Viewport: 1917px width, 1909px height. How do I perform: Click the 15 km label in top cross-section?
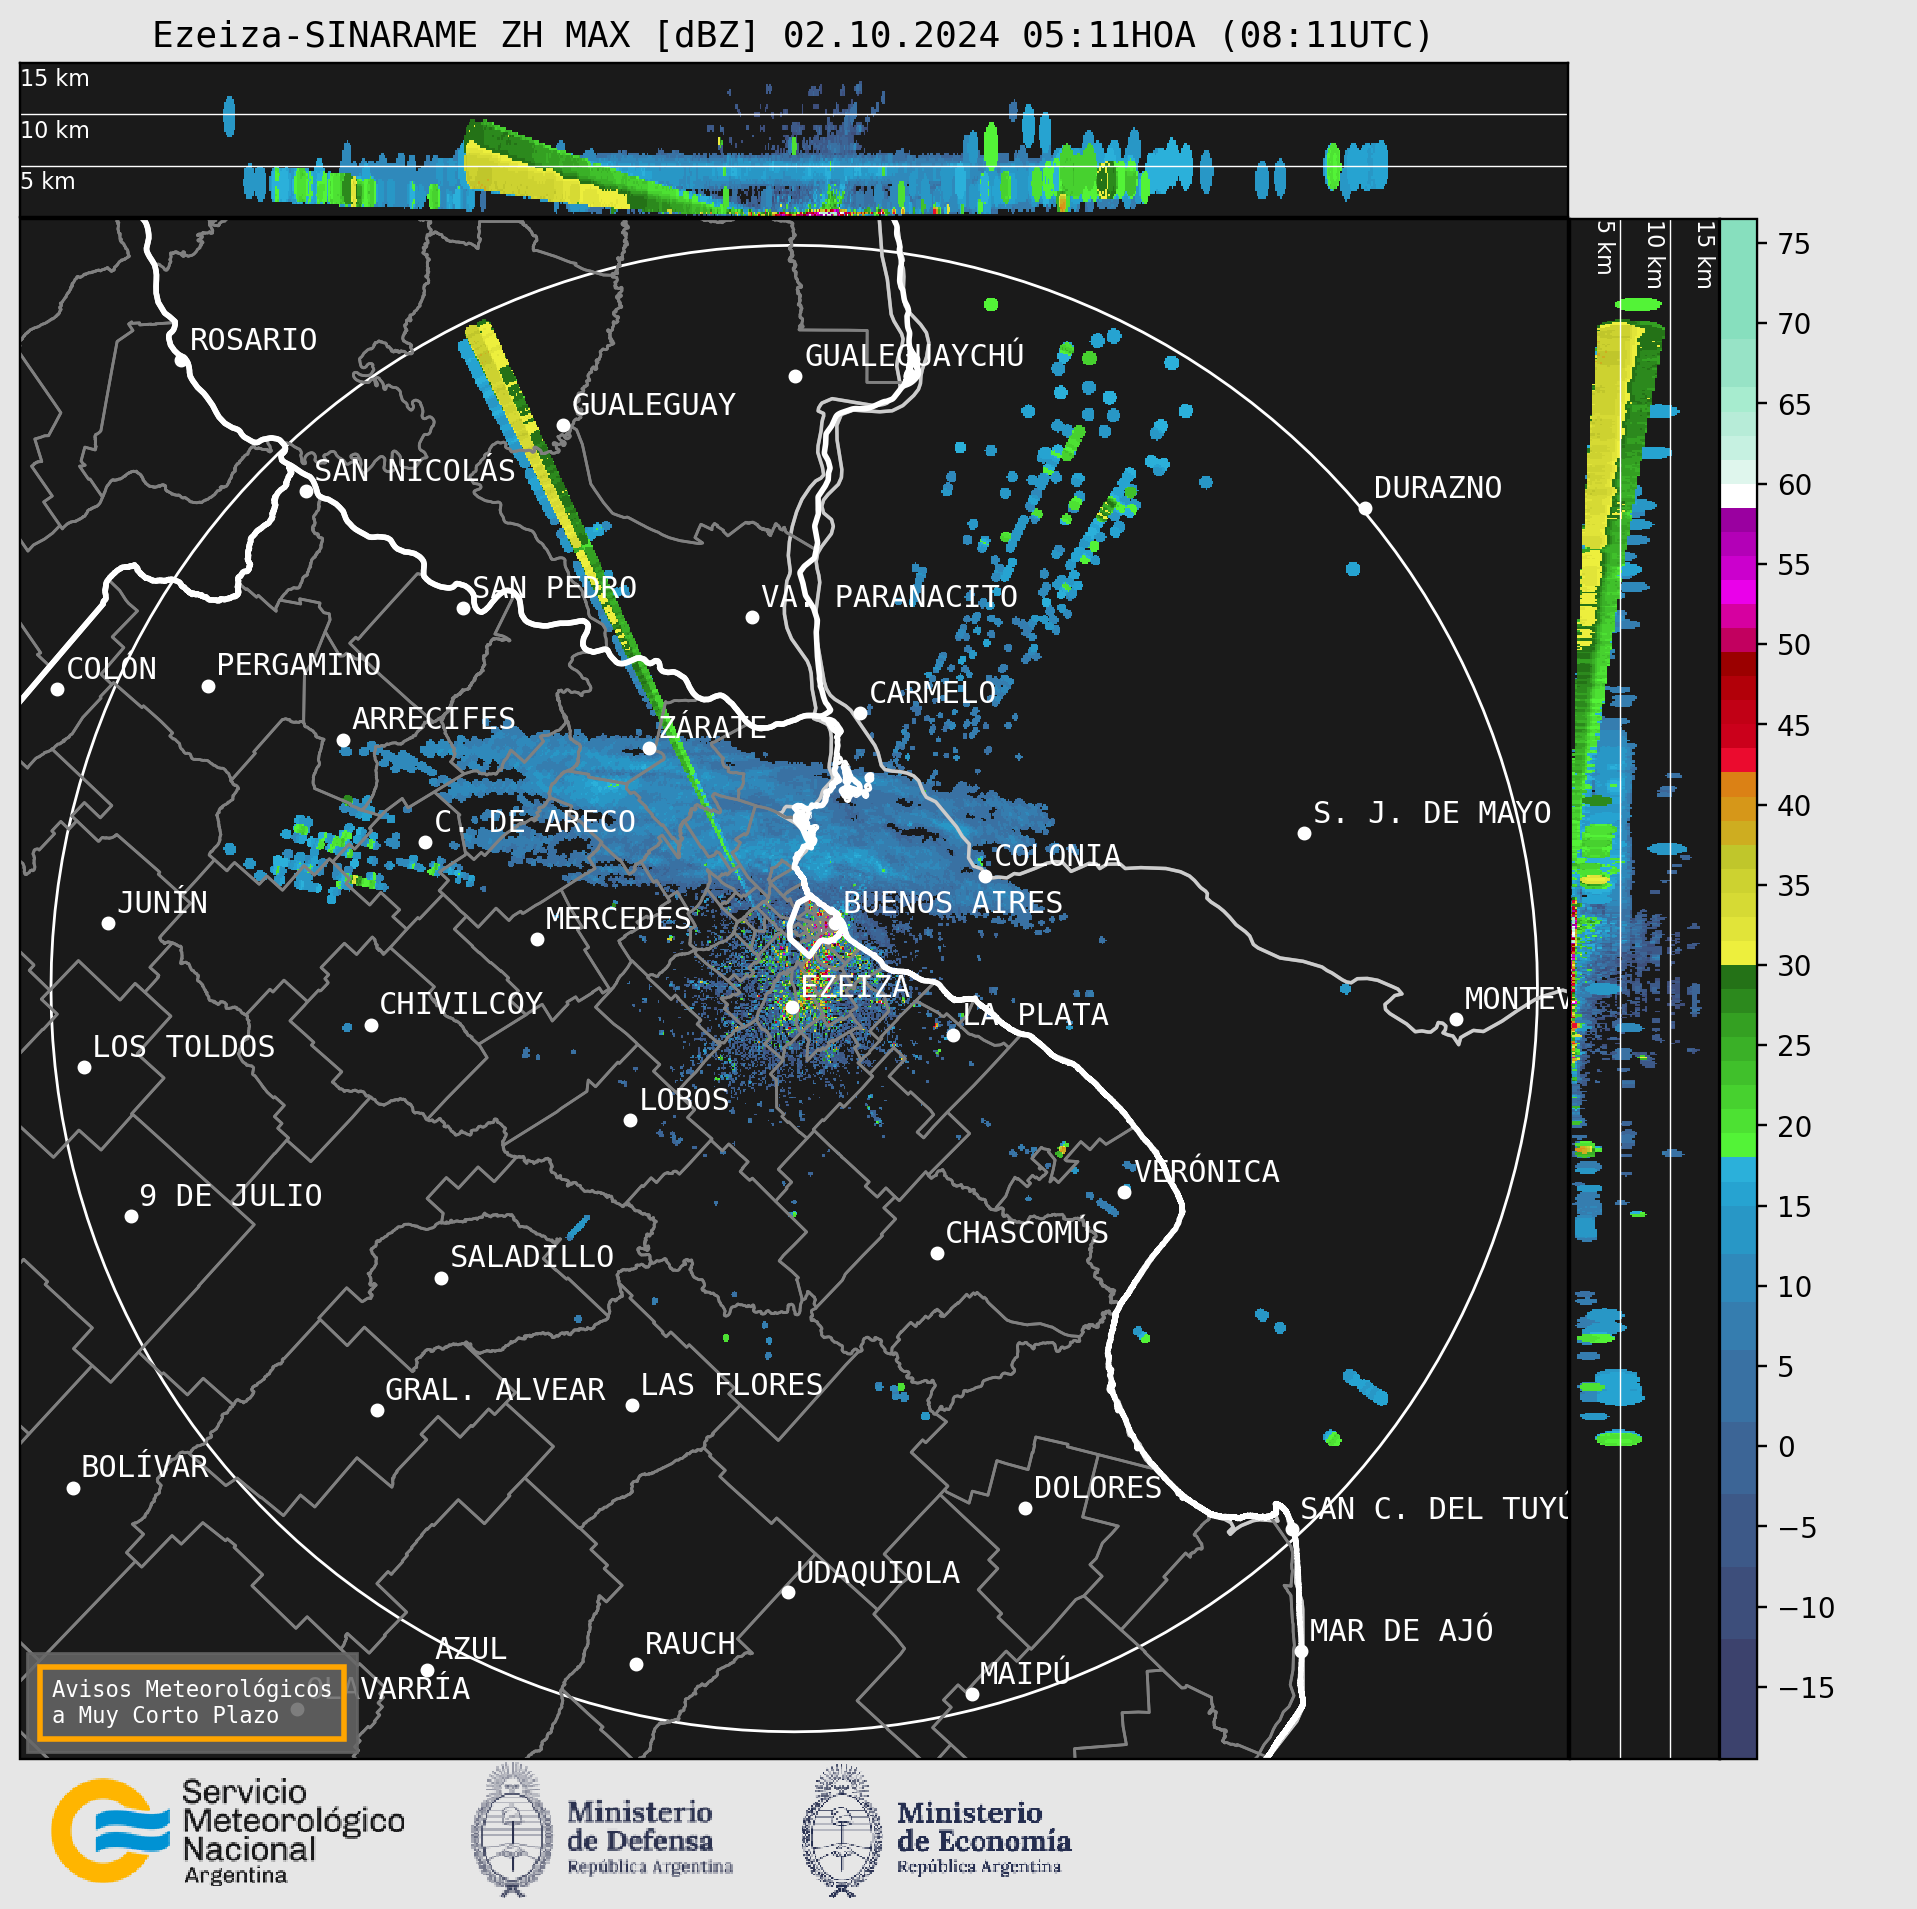tap(55, 78)
